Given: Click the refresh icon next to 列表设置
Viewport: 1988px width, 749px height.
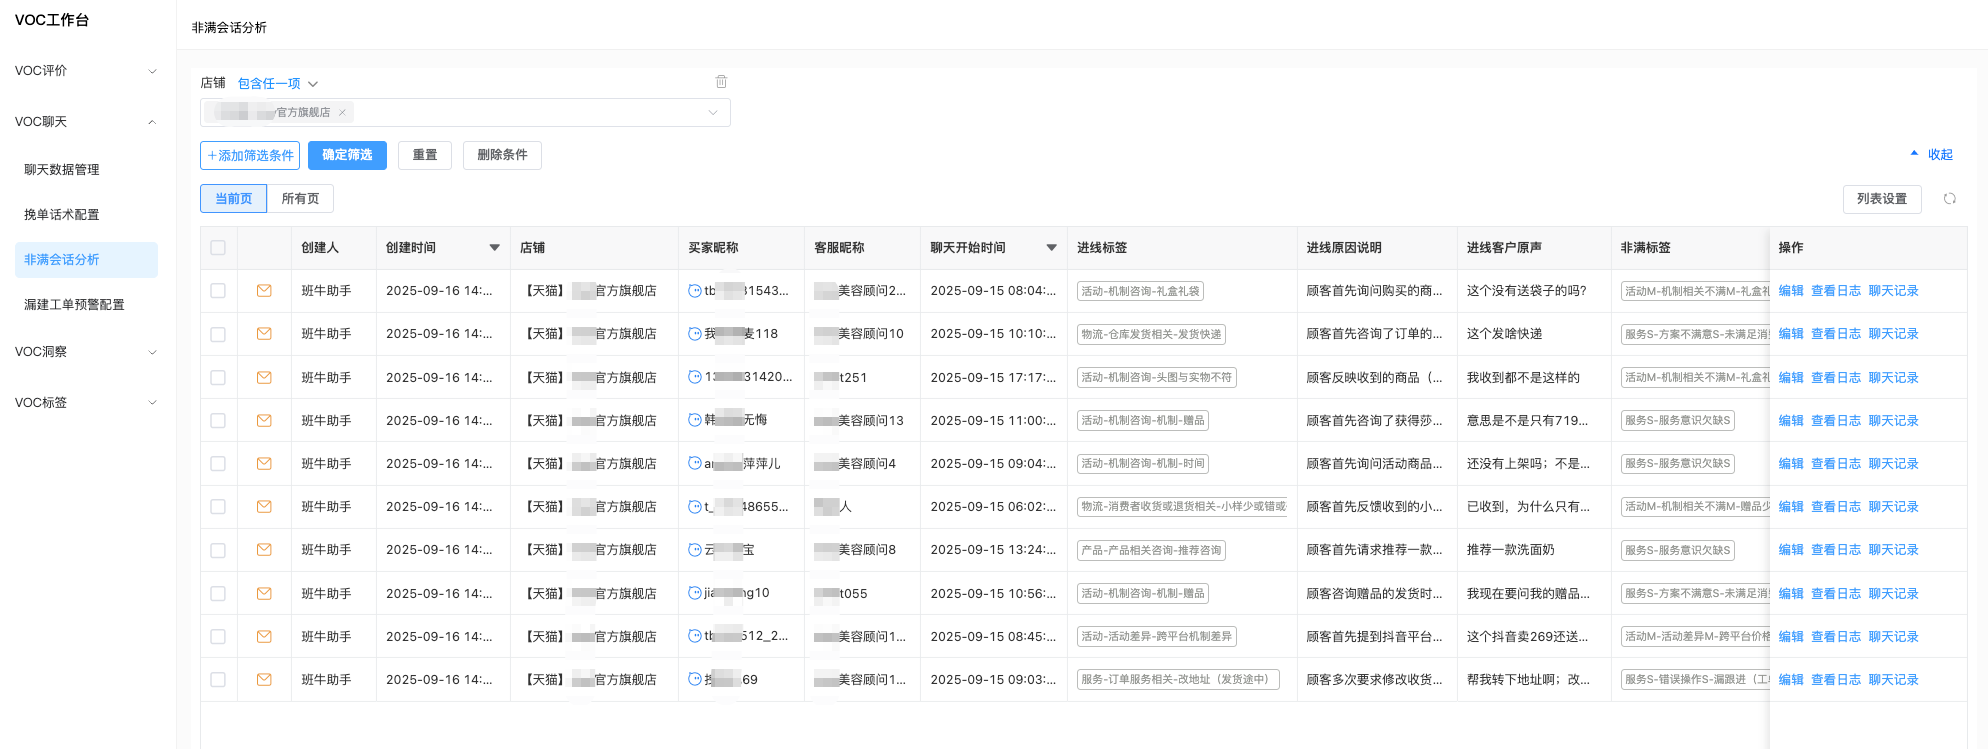Looking at the screenshot, I should (1949, 199).
